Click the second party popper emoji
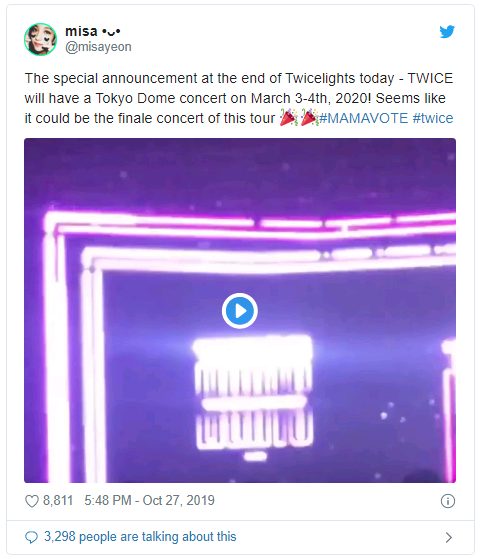This screenshot has width=482, height=559. tap(309, 118)
